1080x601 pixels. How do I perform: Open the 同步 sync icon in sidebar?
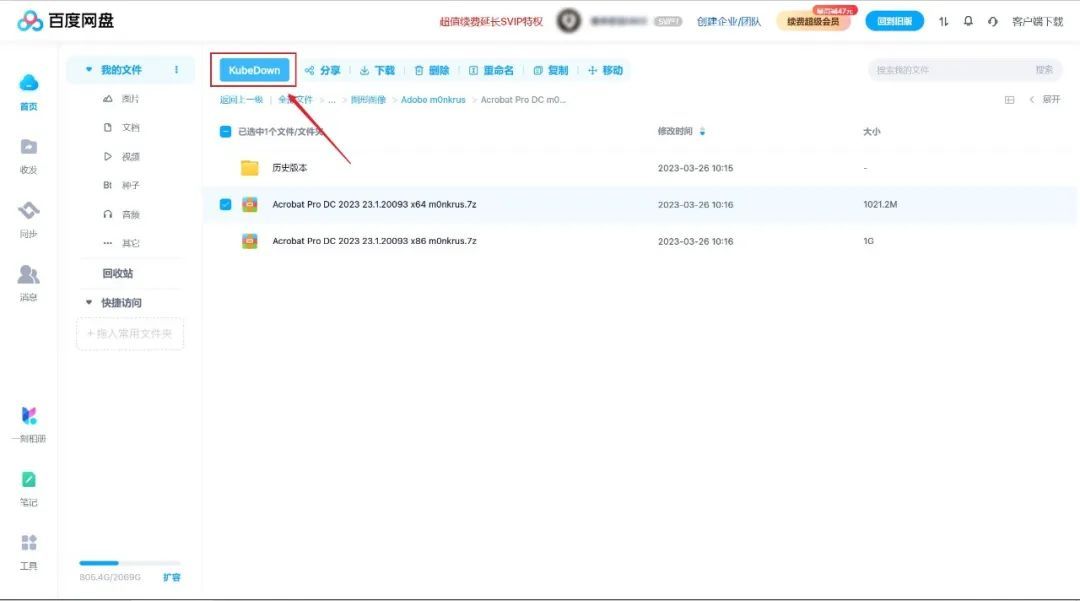[28, 210]
